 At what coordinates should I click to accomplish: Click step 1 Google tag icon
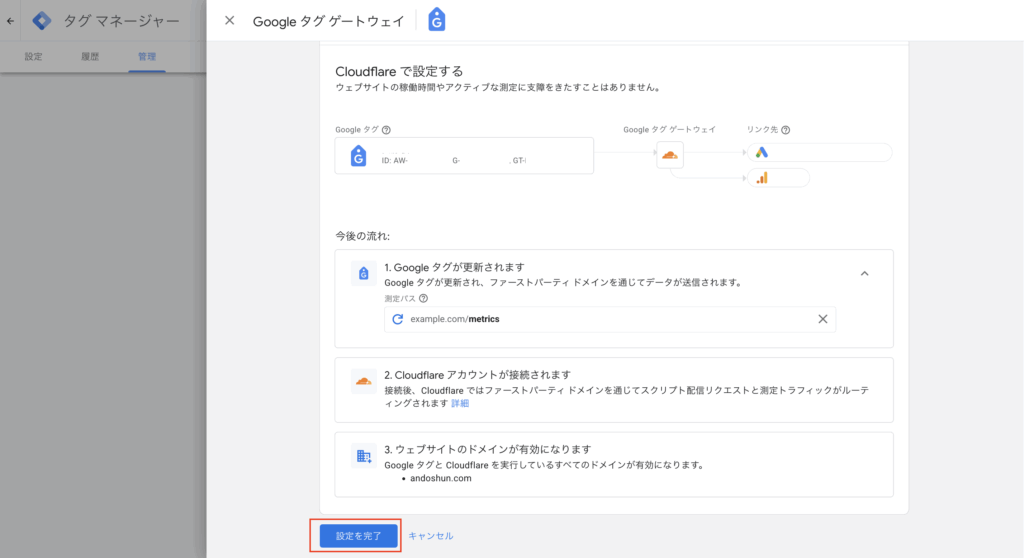(364, 273)
